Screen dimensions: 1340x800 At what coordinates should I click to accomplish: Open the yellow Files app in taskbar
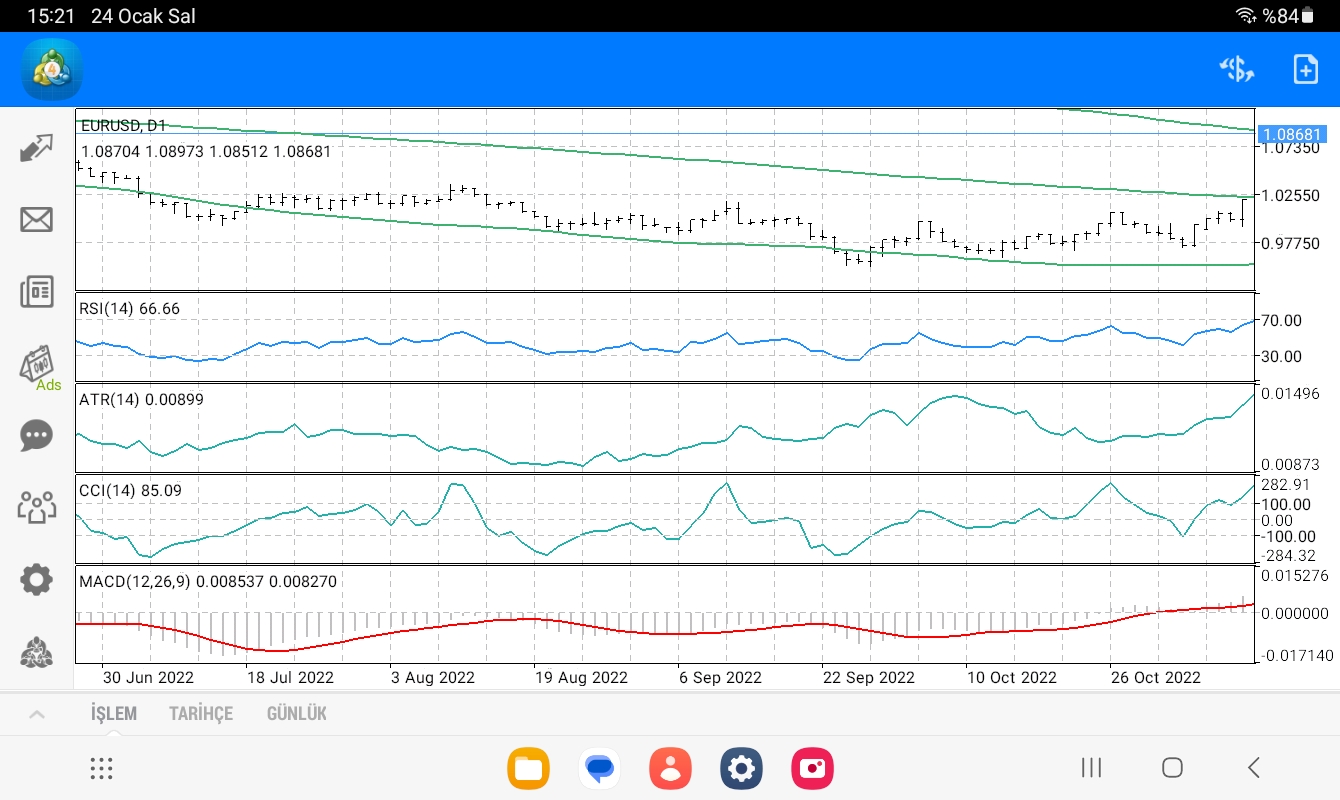(x=528, y=768)
